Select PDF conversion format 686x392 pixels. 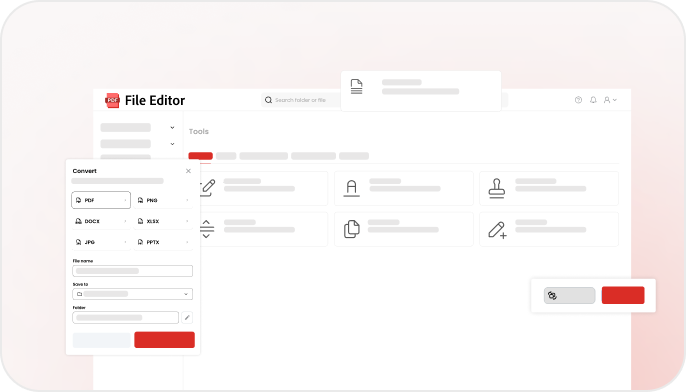[x=101, y=200]
